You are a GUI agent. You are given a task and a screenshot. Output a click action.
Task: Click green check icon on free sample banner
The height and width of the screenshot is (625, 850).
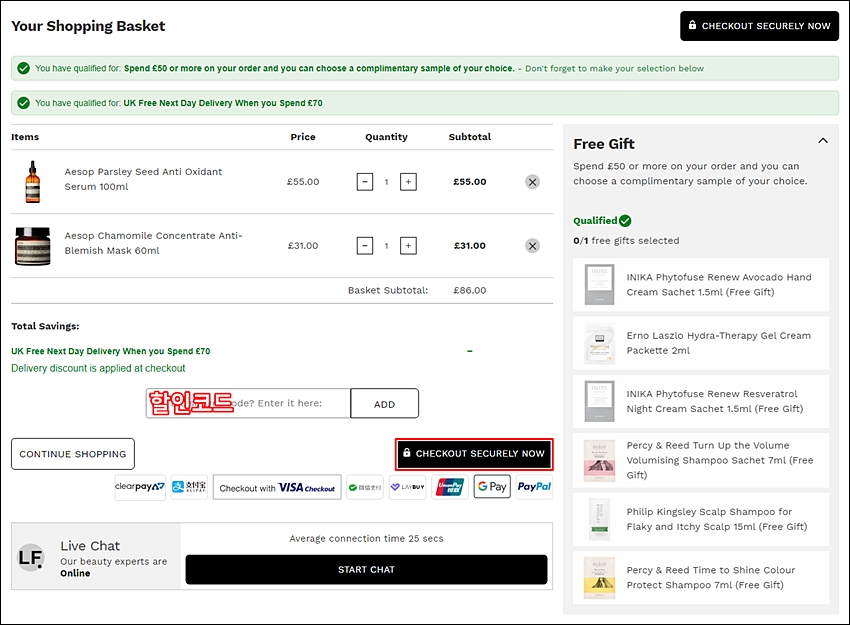click(23, 68)
